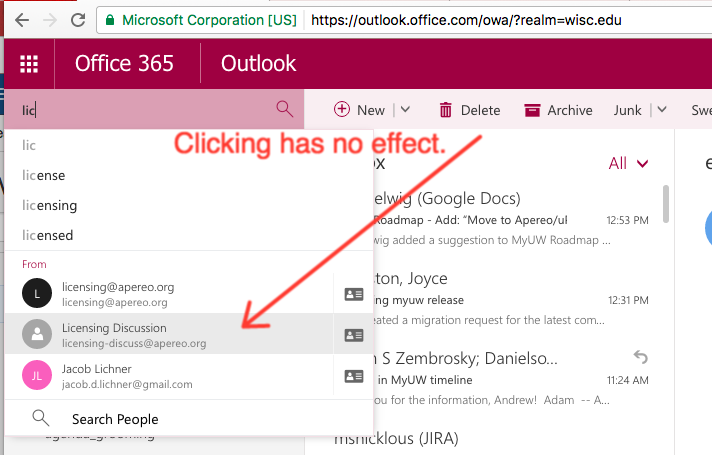The image size is (712, 455).
Task: Open the All filter dropdown
Action: (x=628, y=163)
